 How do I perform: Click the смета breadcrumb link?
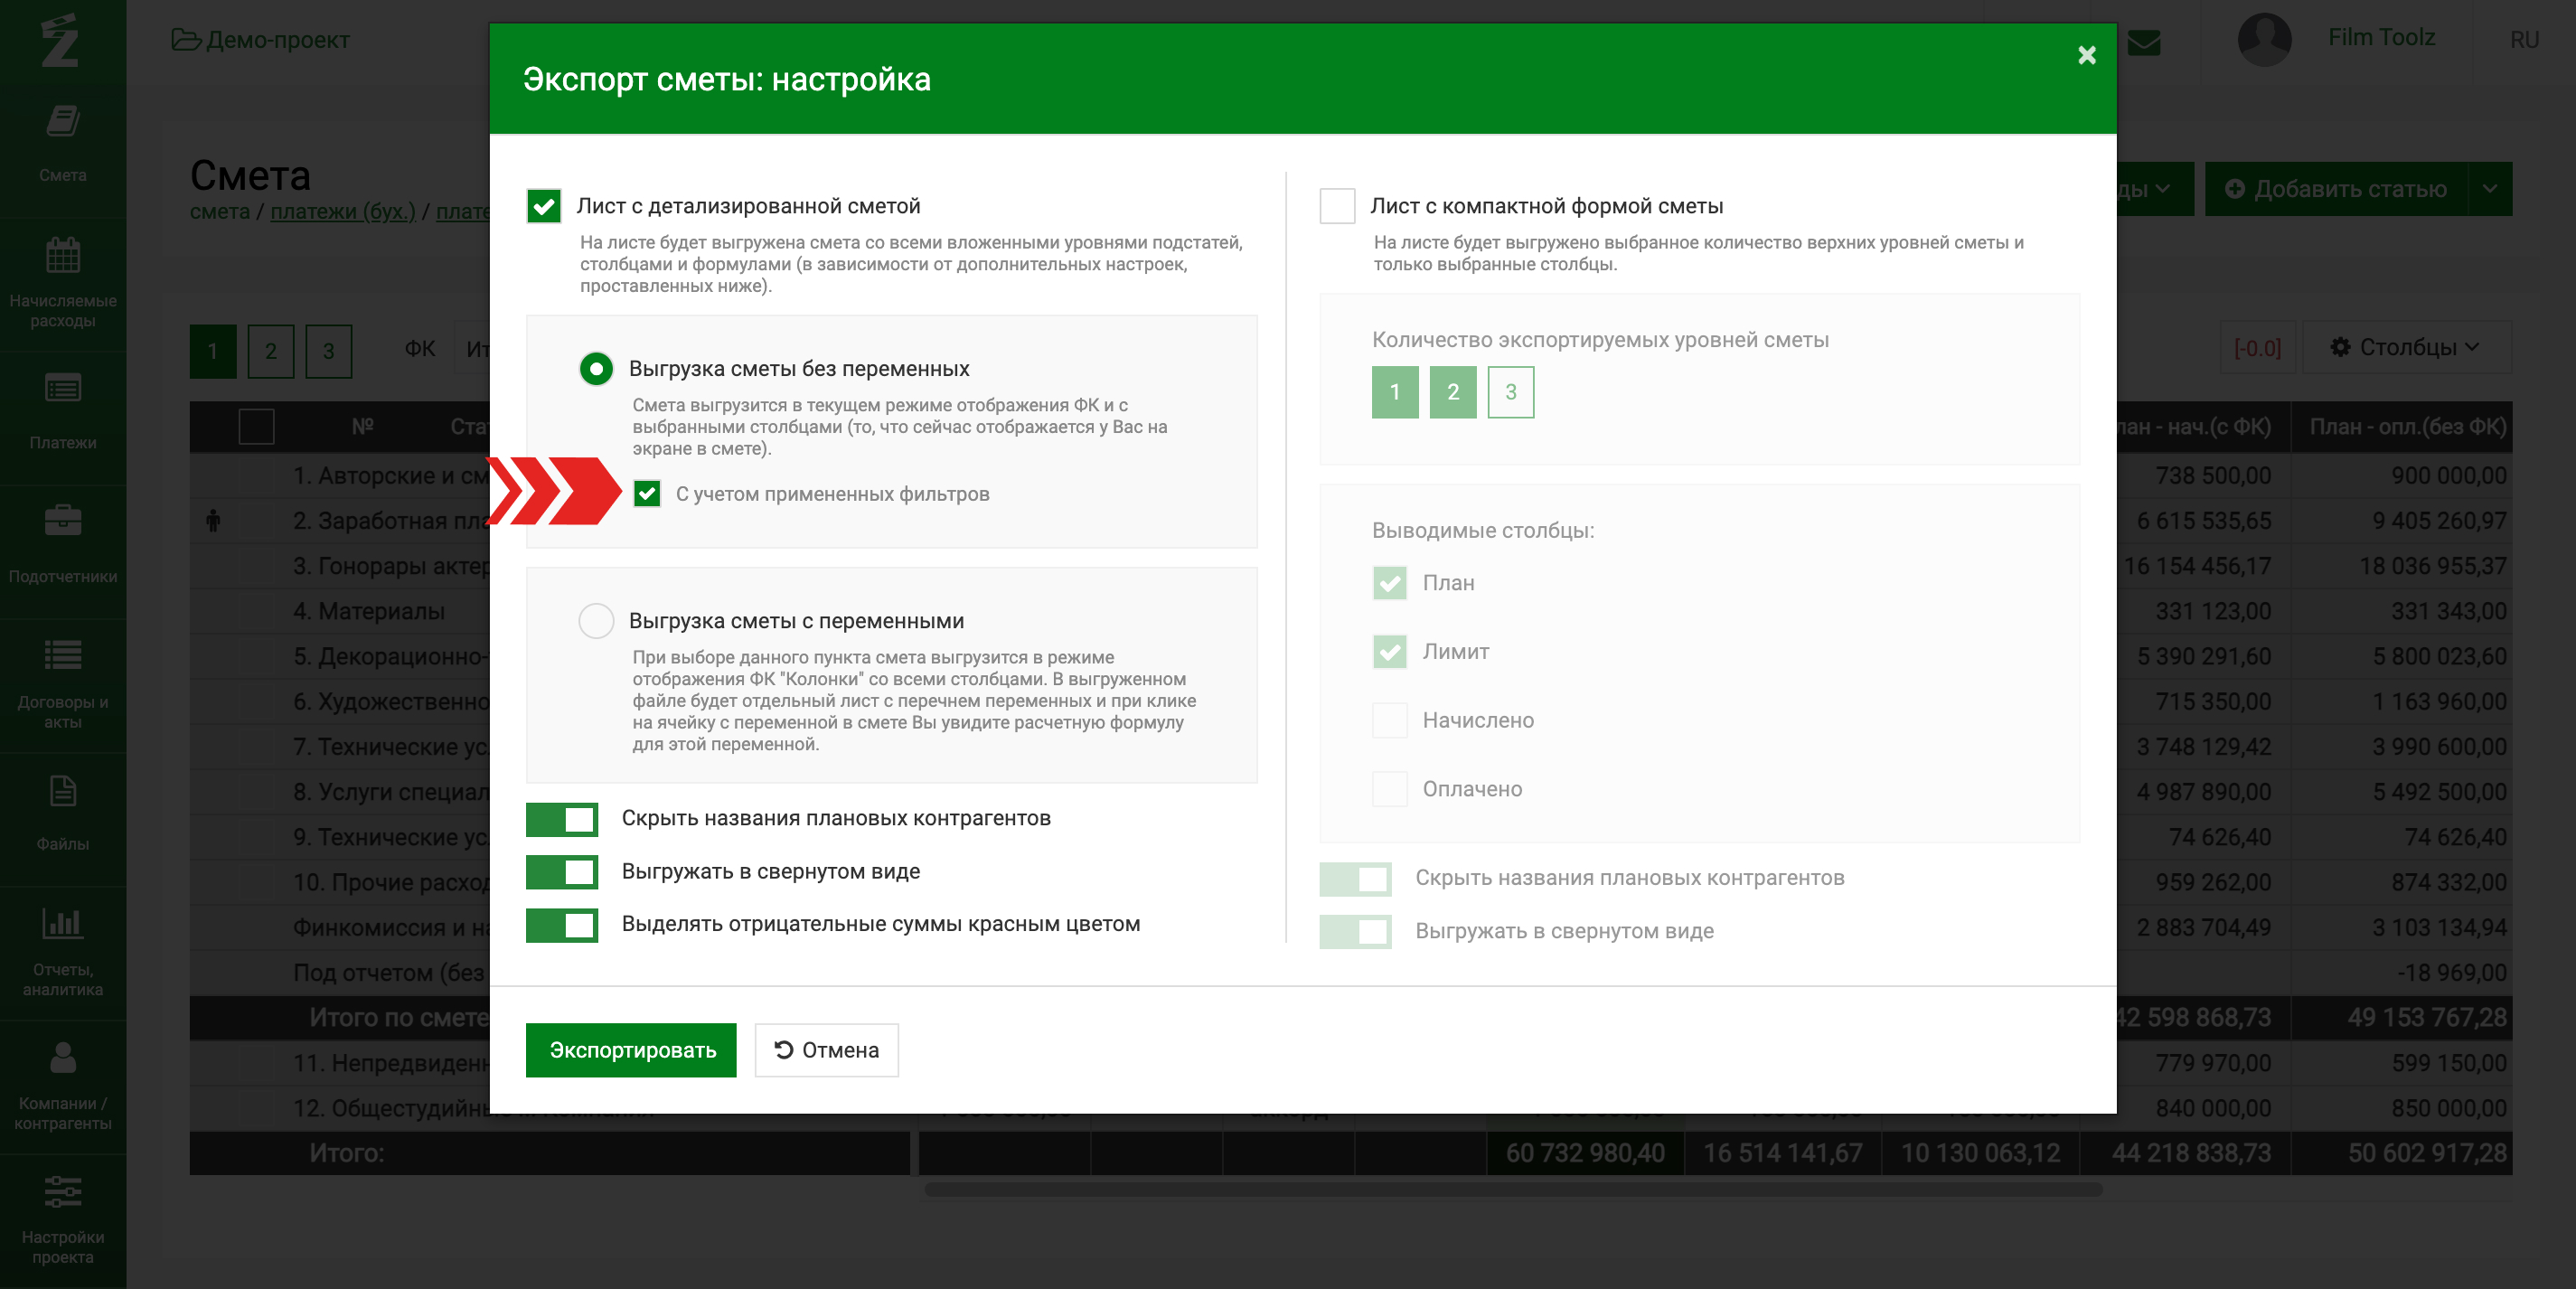pos(220,212)
